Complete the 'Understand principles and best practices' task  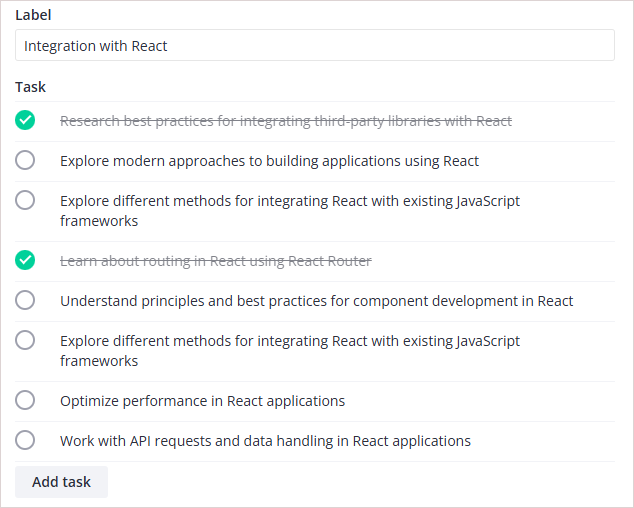click(25, 300)
